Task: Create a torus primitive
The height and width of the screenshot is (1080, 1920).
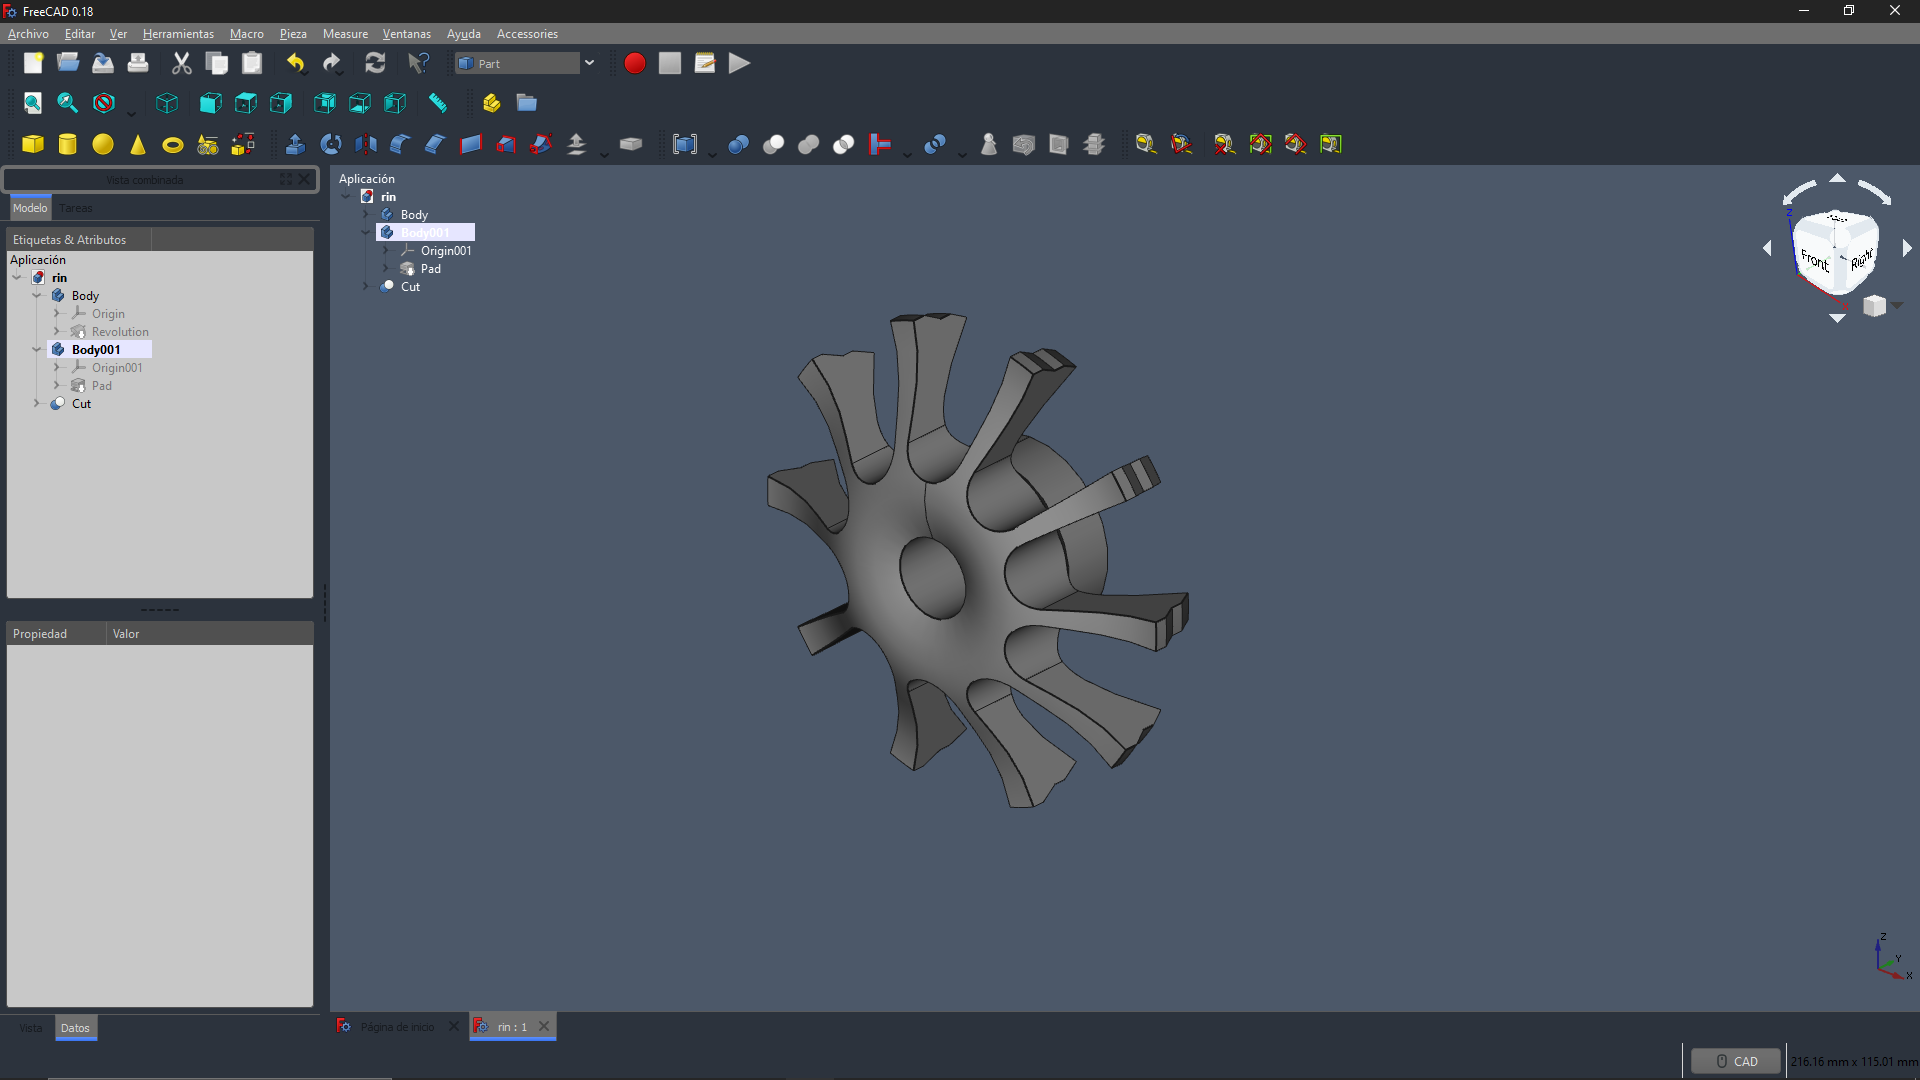Action: pyautogui.click(x=173, y=145)
